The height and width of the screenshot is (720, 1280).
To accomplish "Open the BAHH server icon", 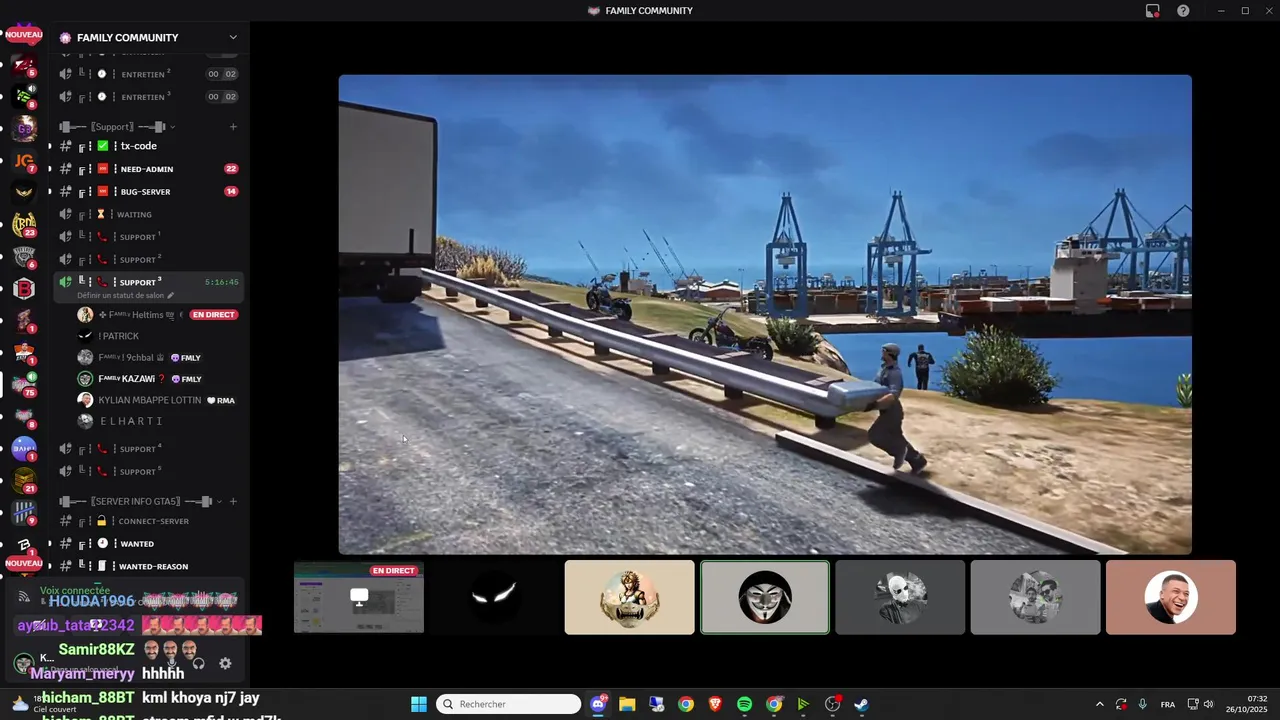I will 24,449.
